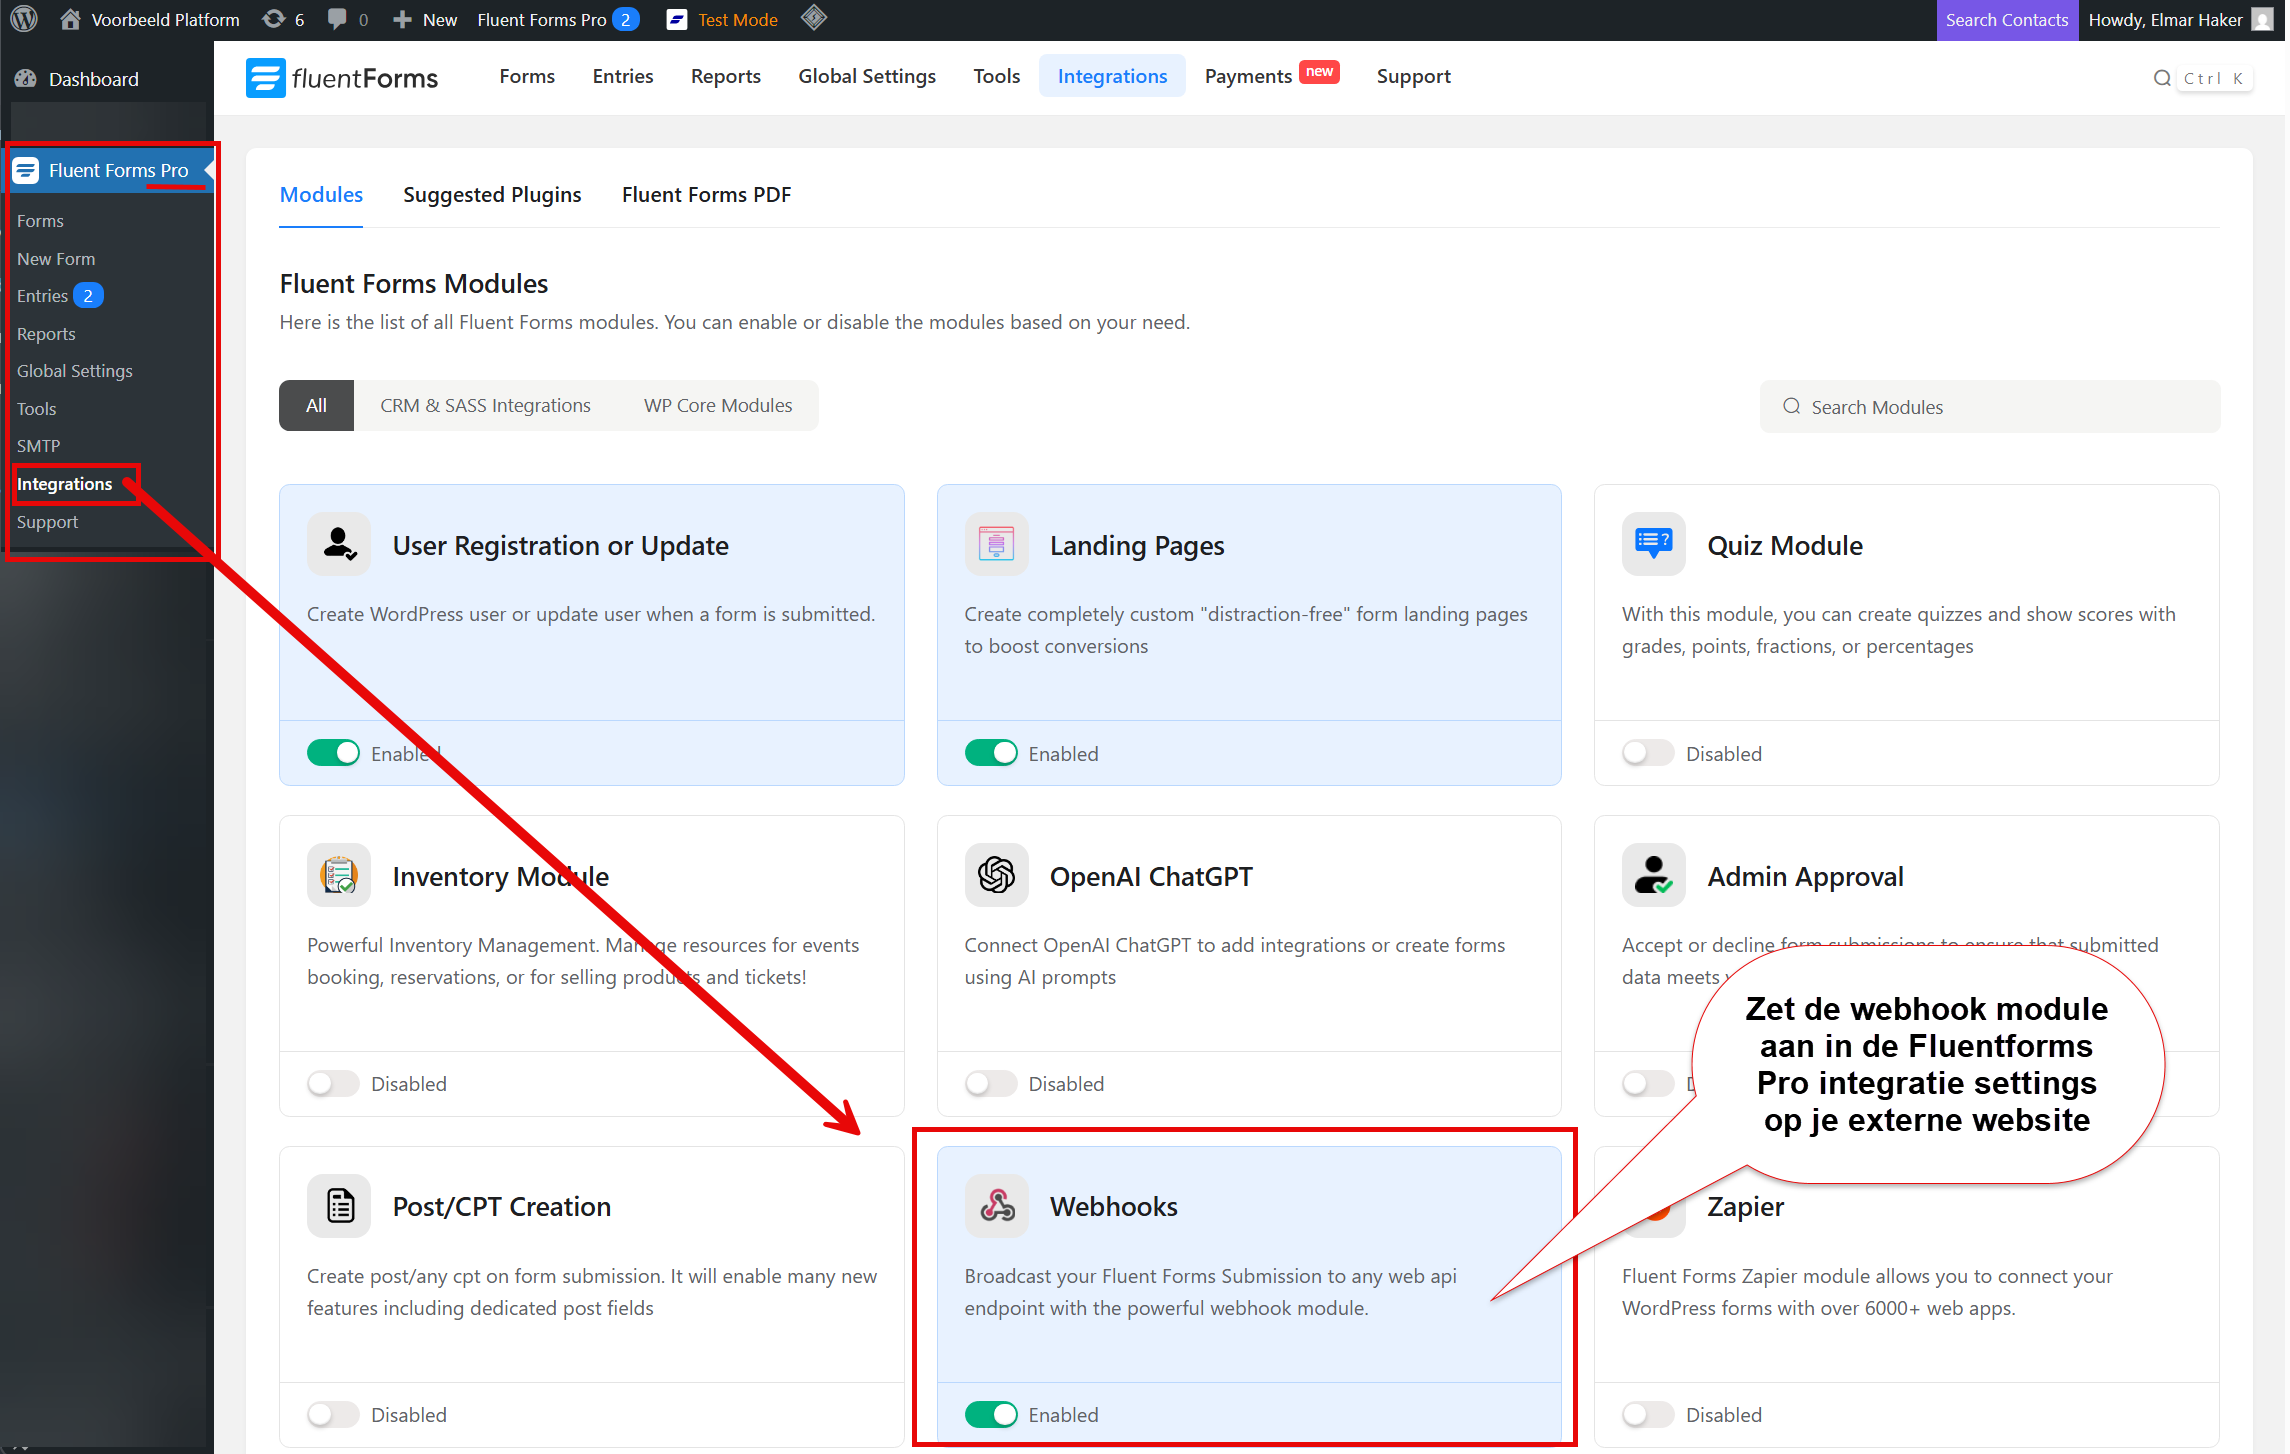Open Tools in top navigation
Screen dimensions: 2290x1454
coord(997,76)
